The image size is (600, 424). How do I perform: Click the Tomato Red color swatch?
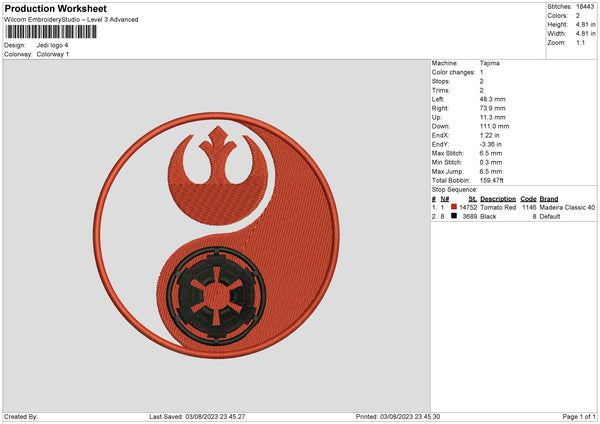point(454,207)
